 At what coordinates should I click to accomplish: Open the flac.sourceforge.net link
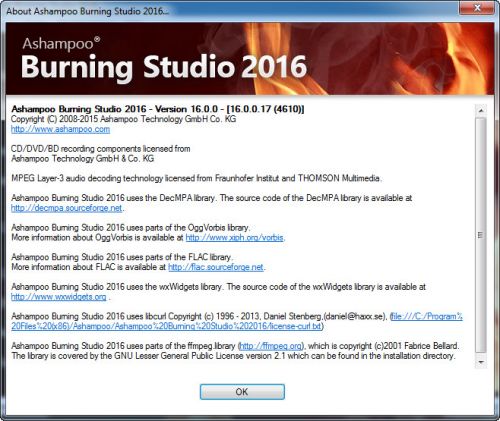(216, 267)
